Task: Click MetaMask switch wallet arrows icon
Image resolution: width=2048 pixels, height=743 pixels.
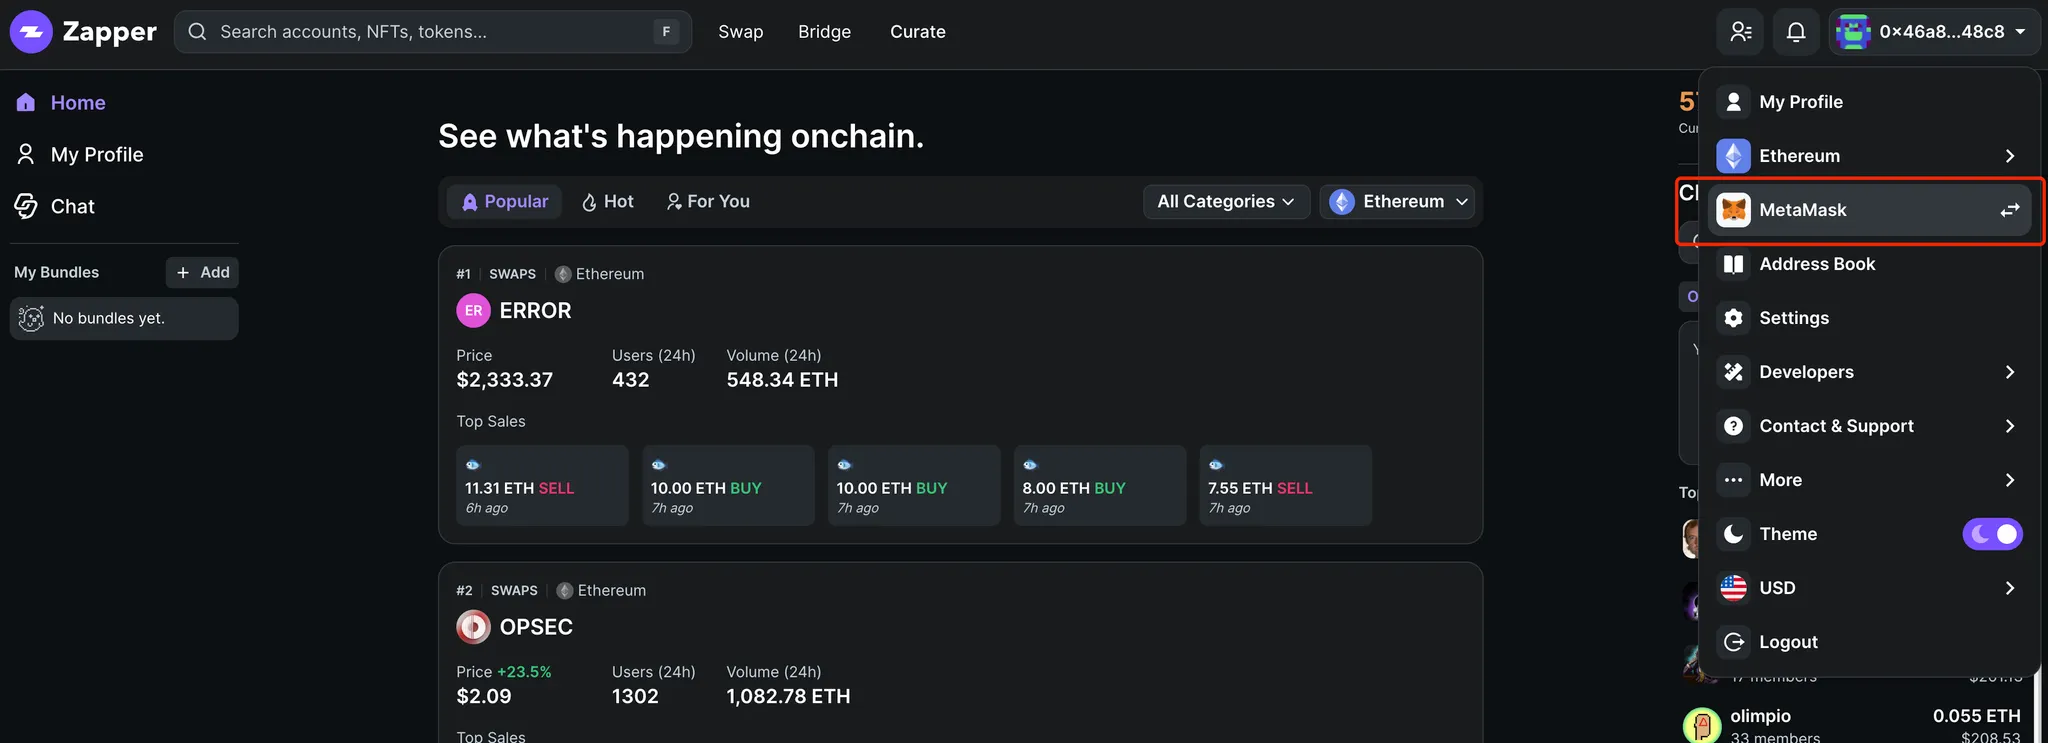Action: [2009, 210]
